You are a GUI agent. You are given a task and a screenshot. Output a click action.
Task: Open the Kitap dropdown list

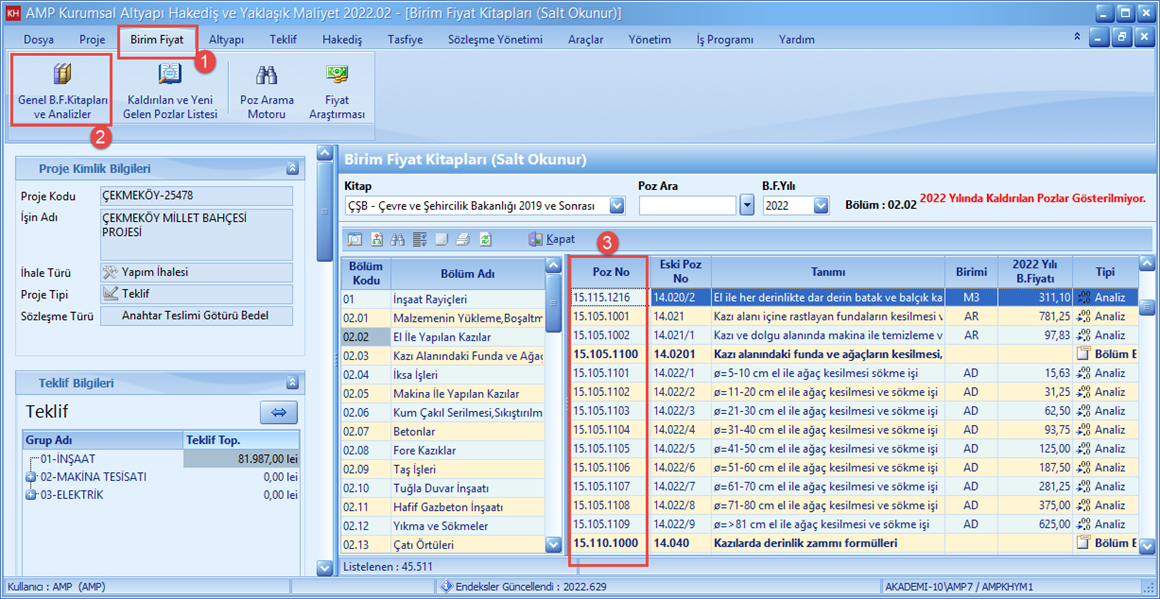(x=616, y=206)
